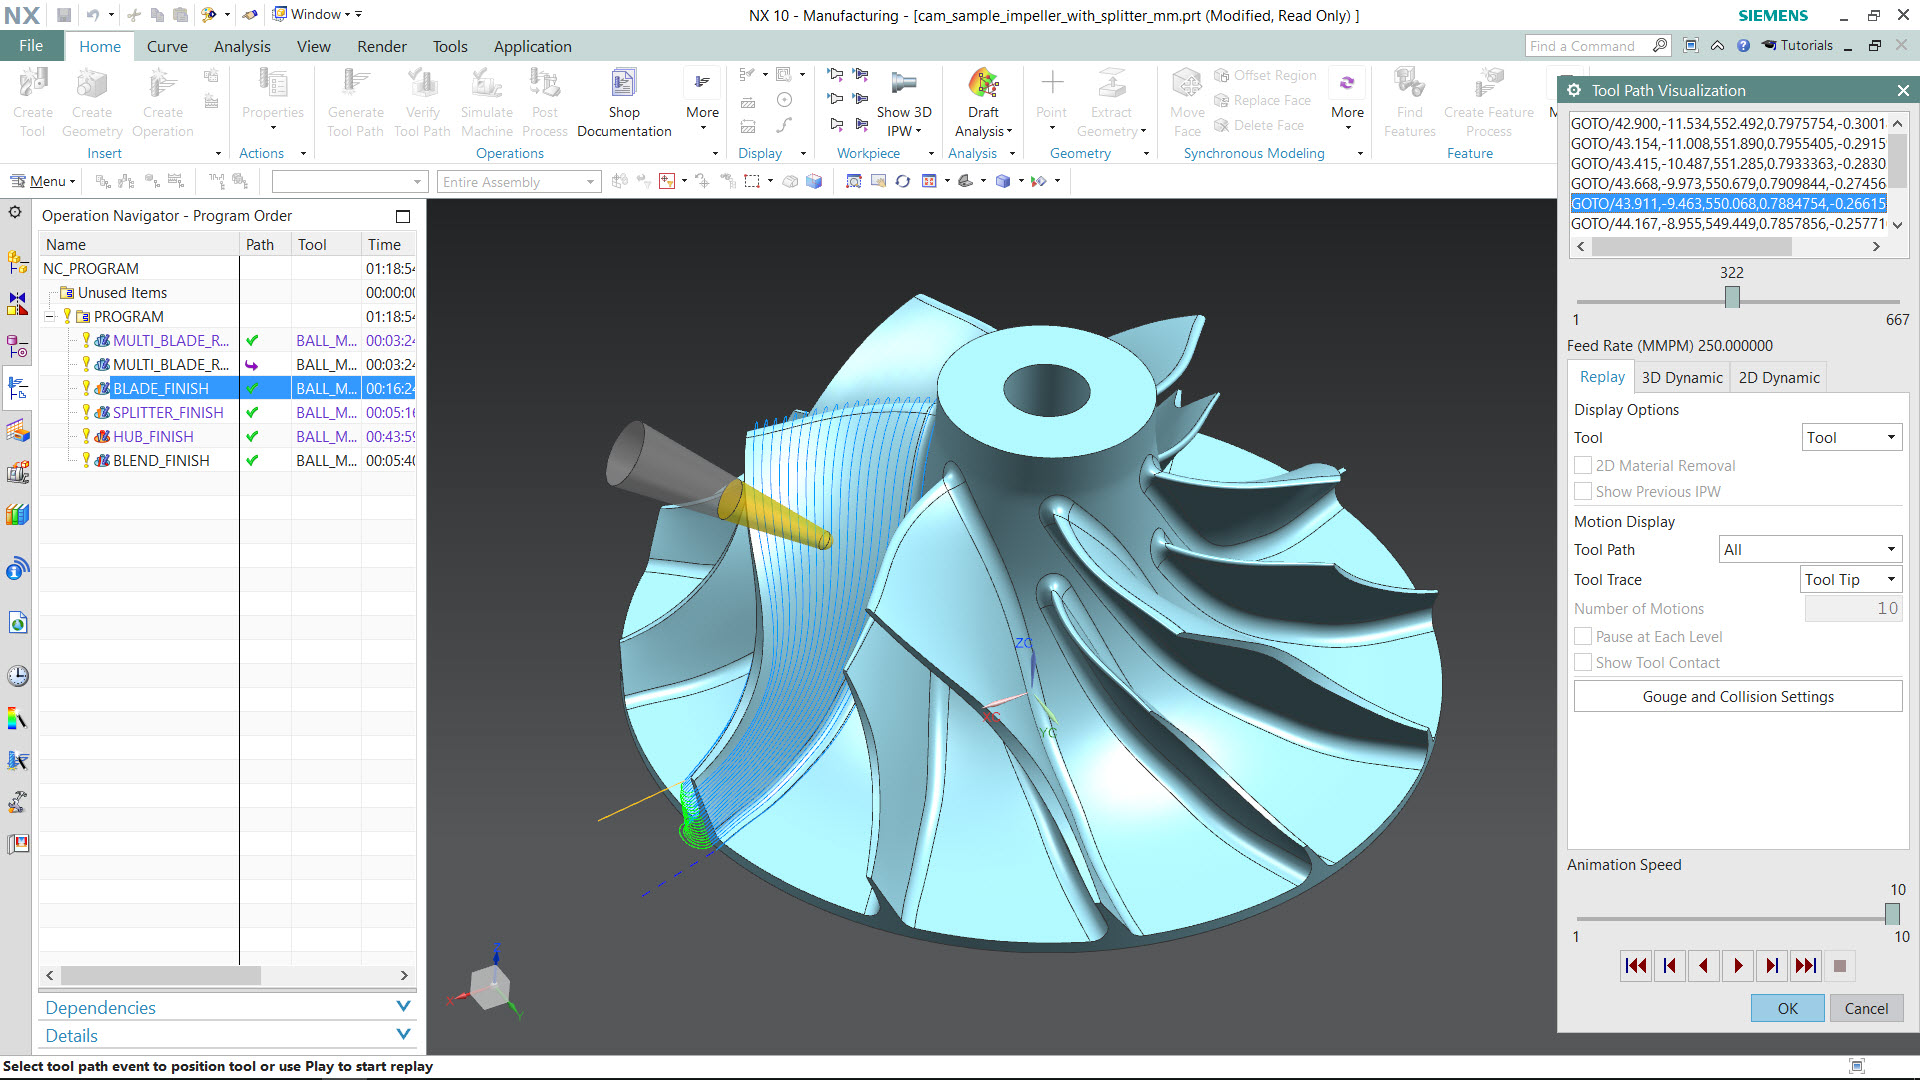The image size is (1920, 1080).
Task: Select BLEND_FINISH operation
Action: coord(161,460)
